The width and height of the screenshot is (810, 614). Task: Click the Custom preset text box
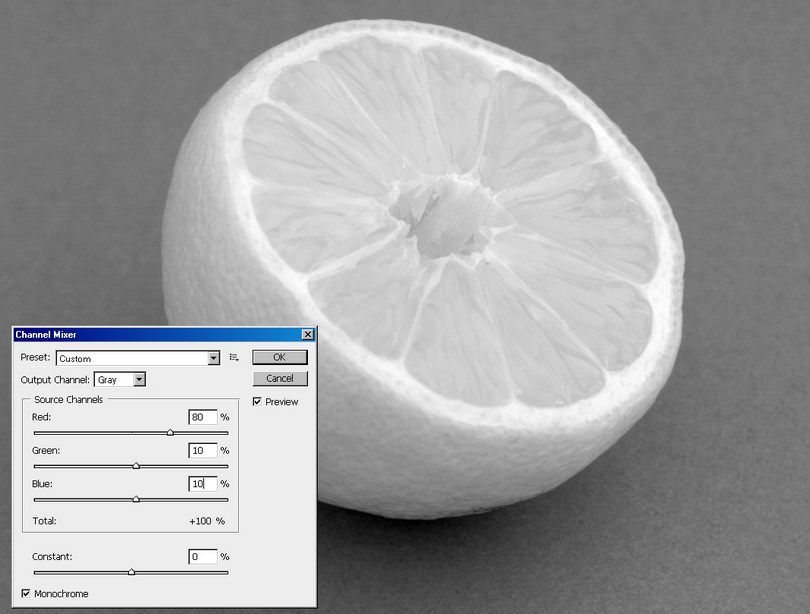pos(130,358)
